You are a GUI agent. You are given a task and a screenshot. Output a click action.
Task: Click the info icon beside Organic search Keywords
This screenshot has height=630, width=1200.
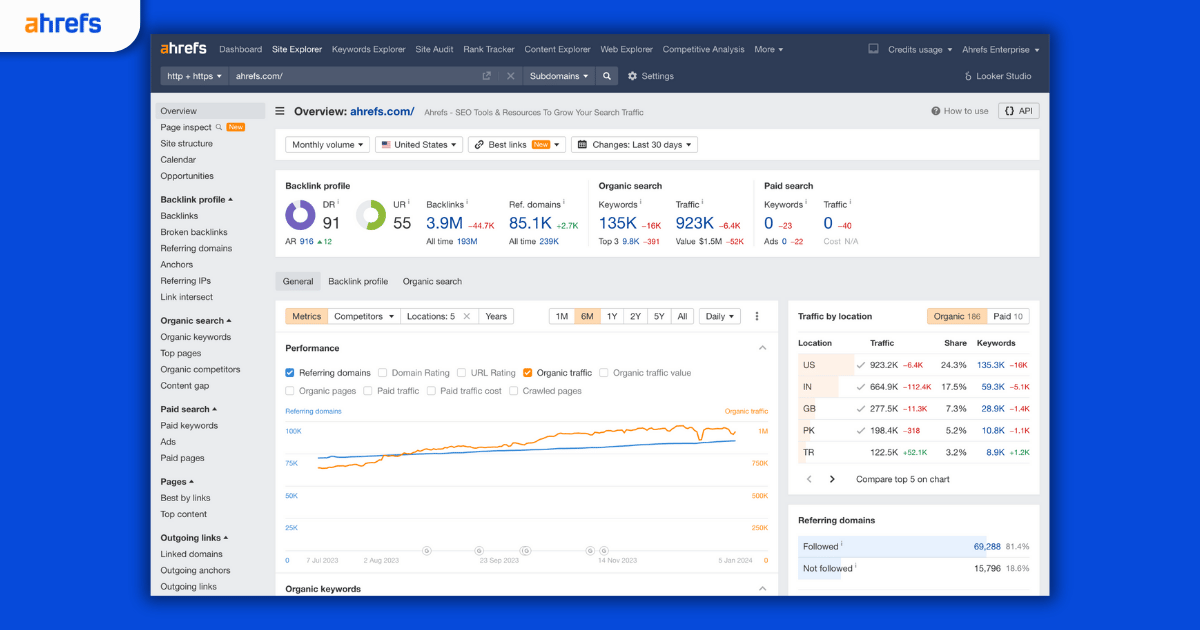click(x=642, y=203)
